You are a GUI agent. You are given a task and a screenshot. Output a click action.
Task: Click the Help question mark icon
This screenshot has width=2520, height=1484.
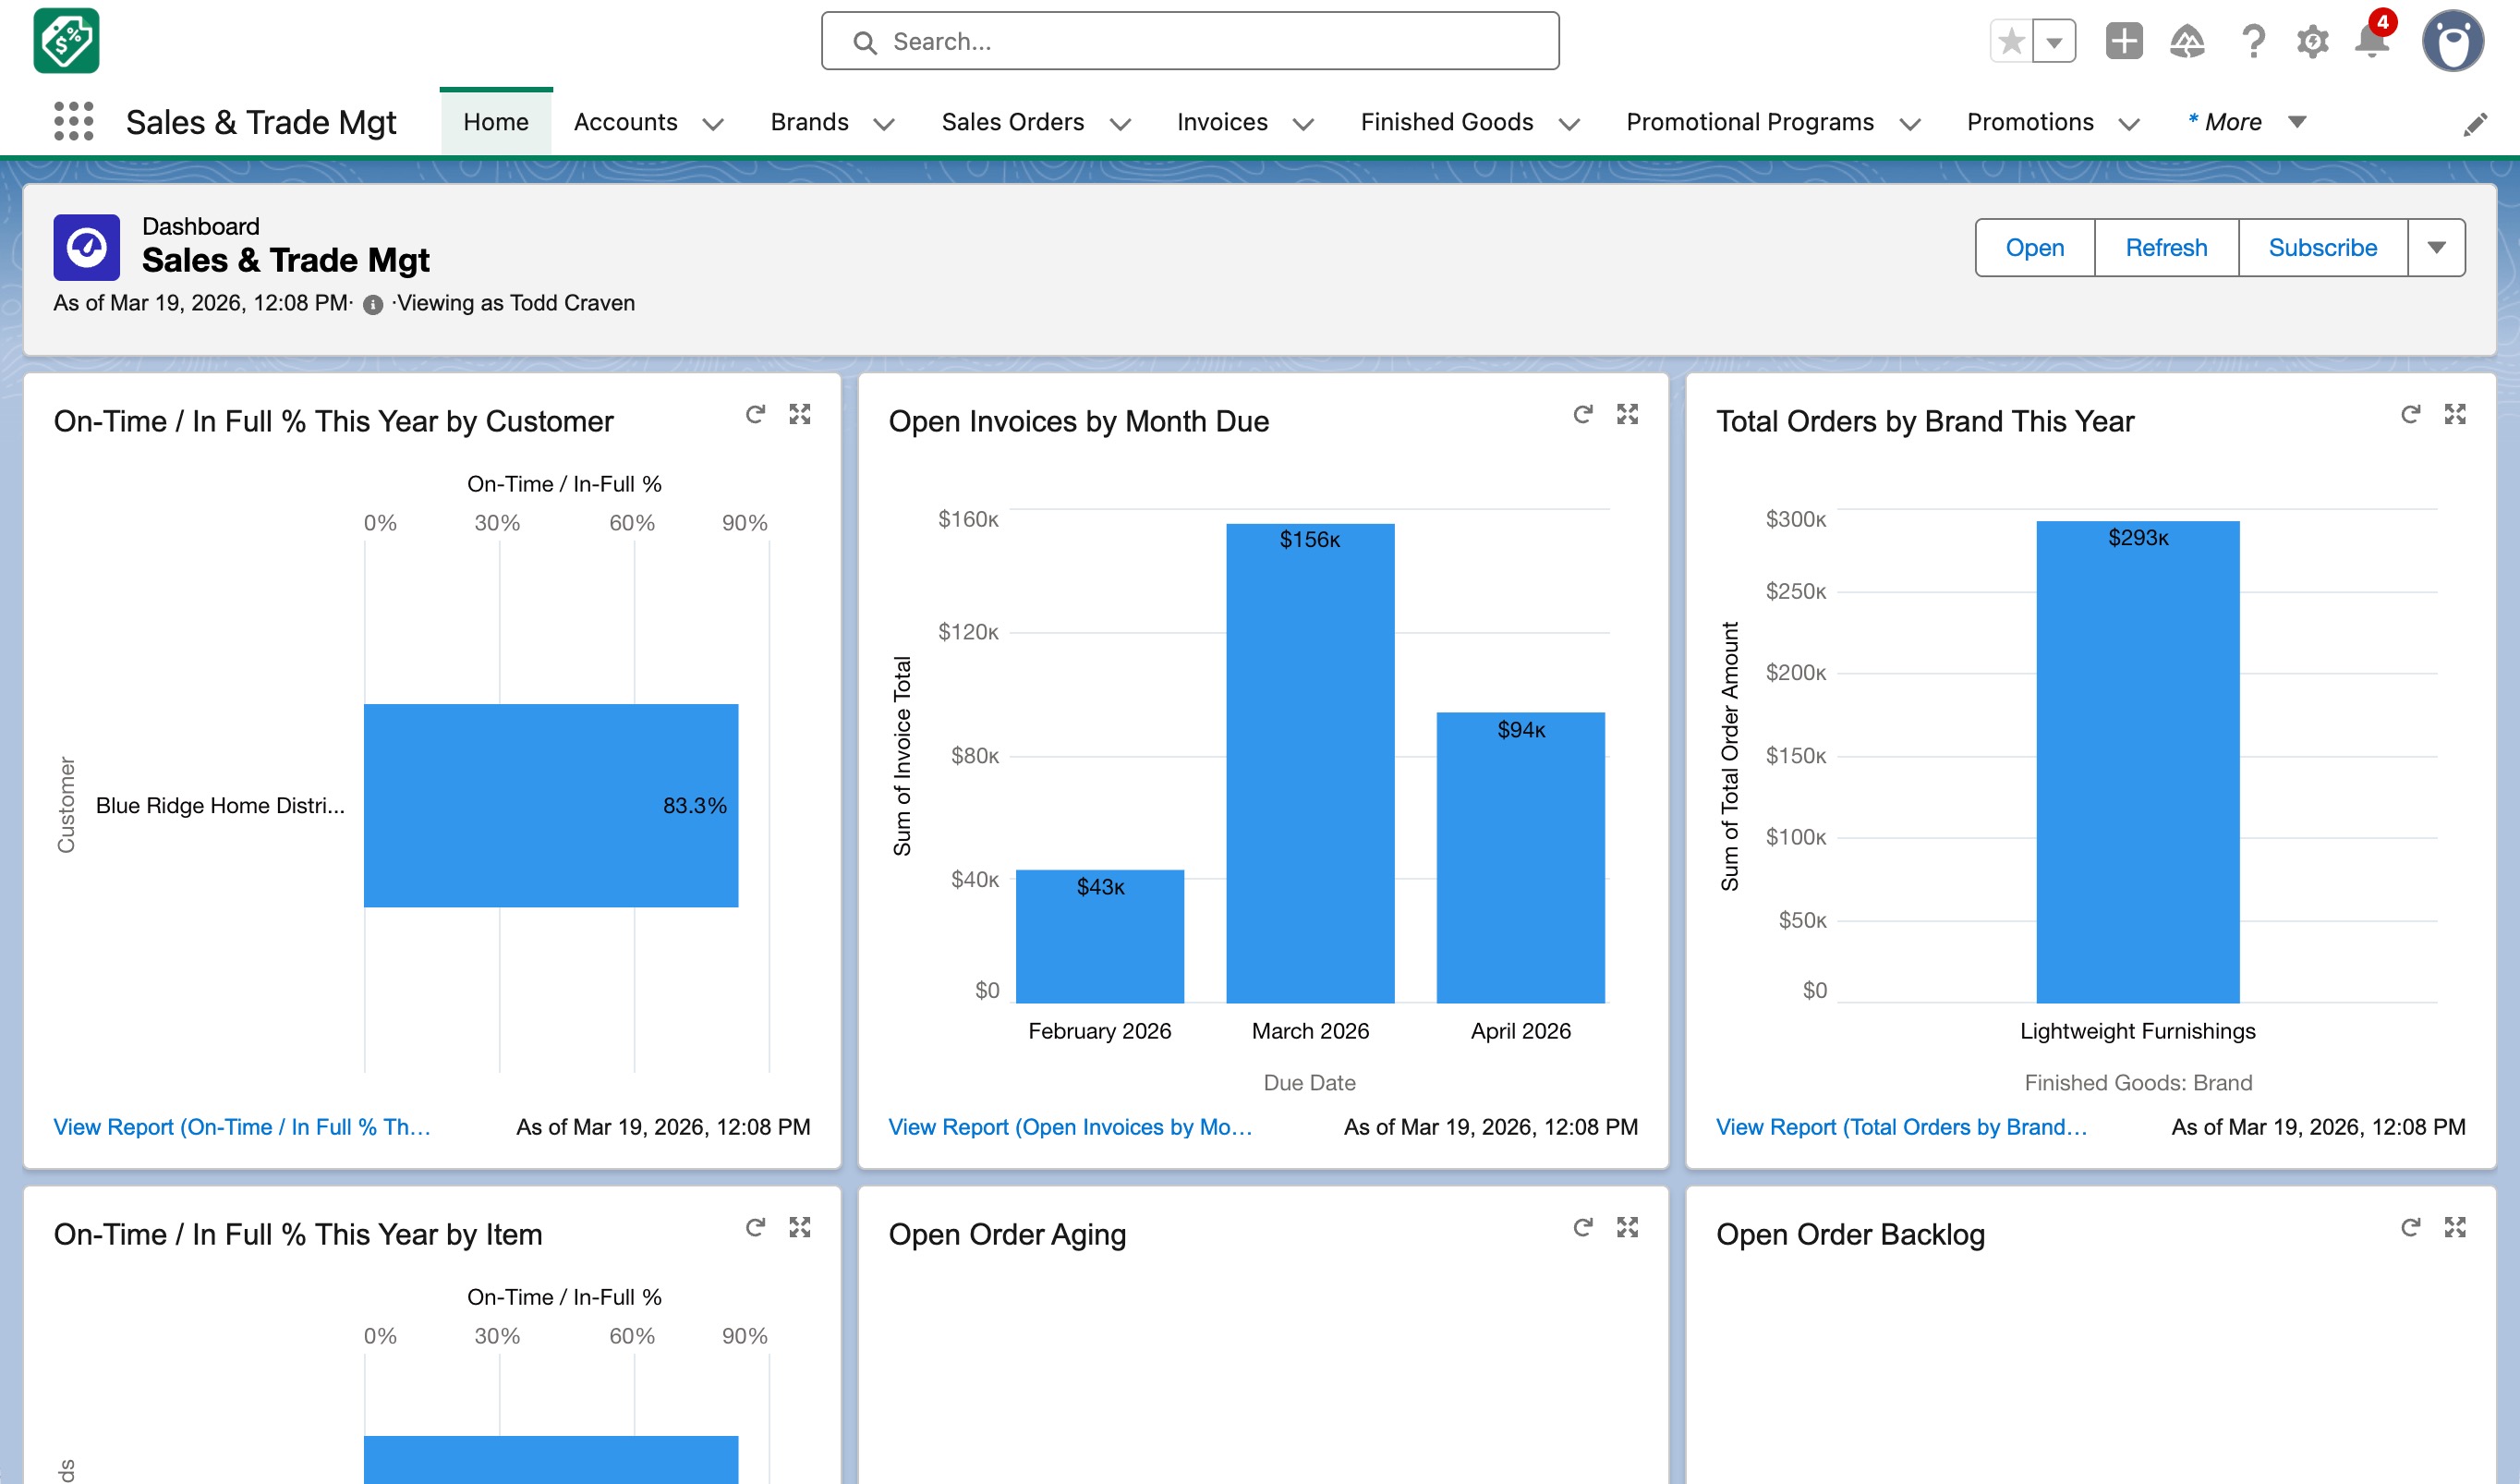coord(2252,41)
